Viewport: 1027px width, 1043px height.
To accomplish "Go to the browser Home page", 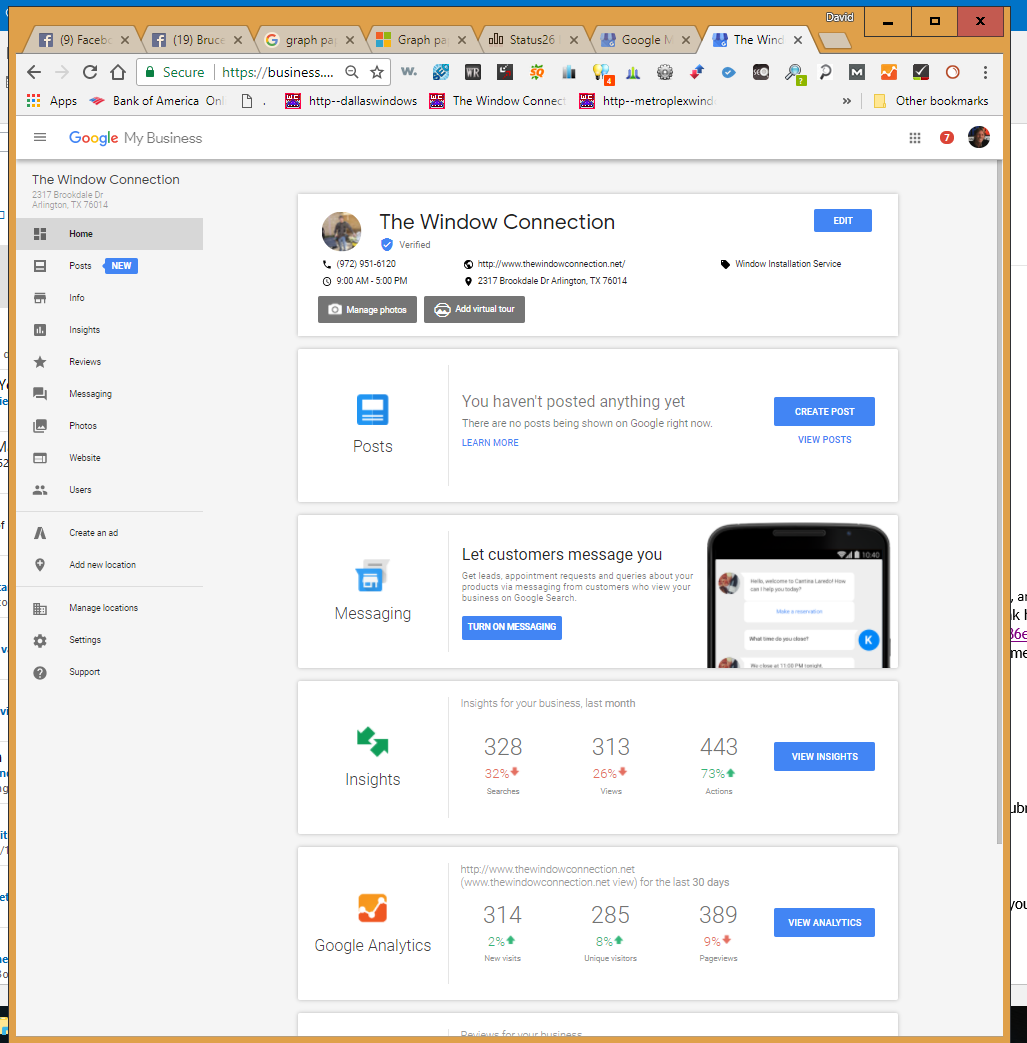I will click(x=118, y=72).
